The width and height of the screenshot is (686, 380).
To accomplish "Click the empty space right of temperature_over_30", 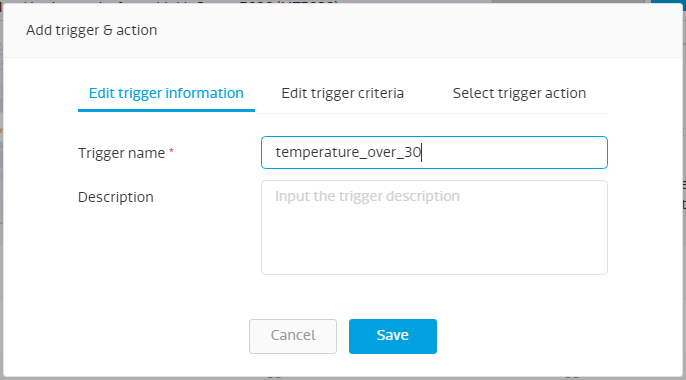I will coord(512,152).
